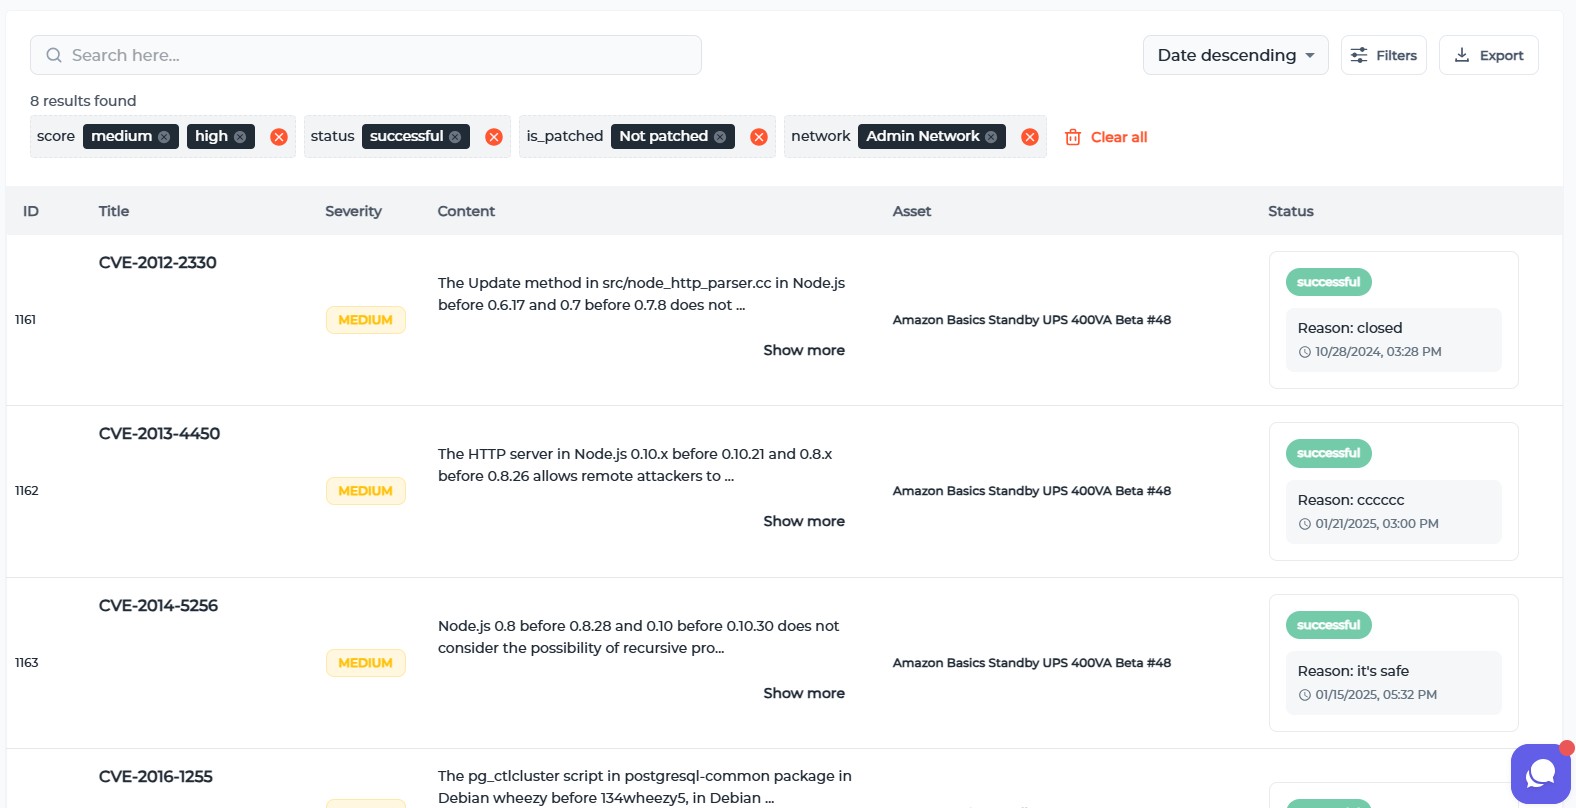Click Clear all filters
Screen dimensions: 1576x808
click(1106, 137)
